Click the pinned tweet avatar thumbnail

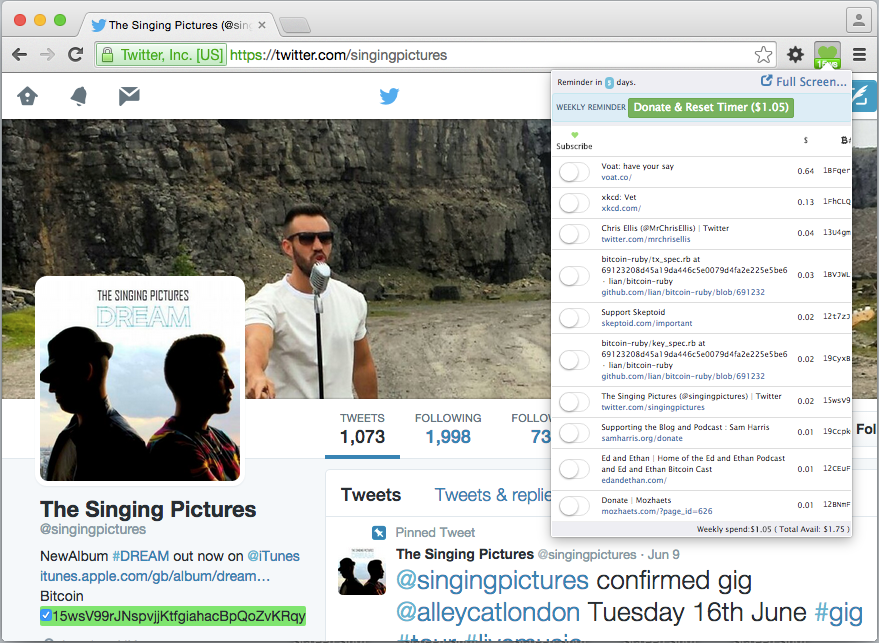pyautogui.click(x=362, y=571)
